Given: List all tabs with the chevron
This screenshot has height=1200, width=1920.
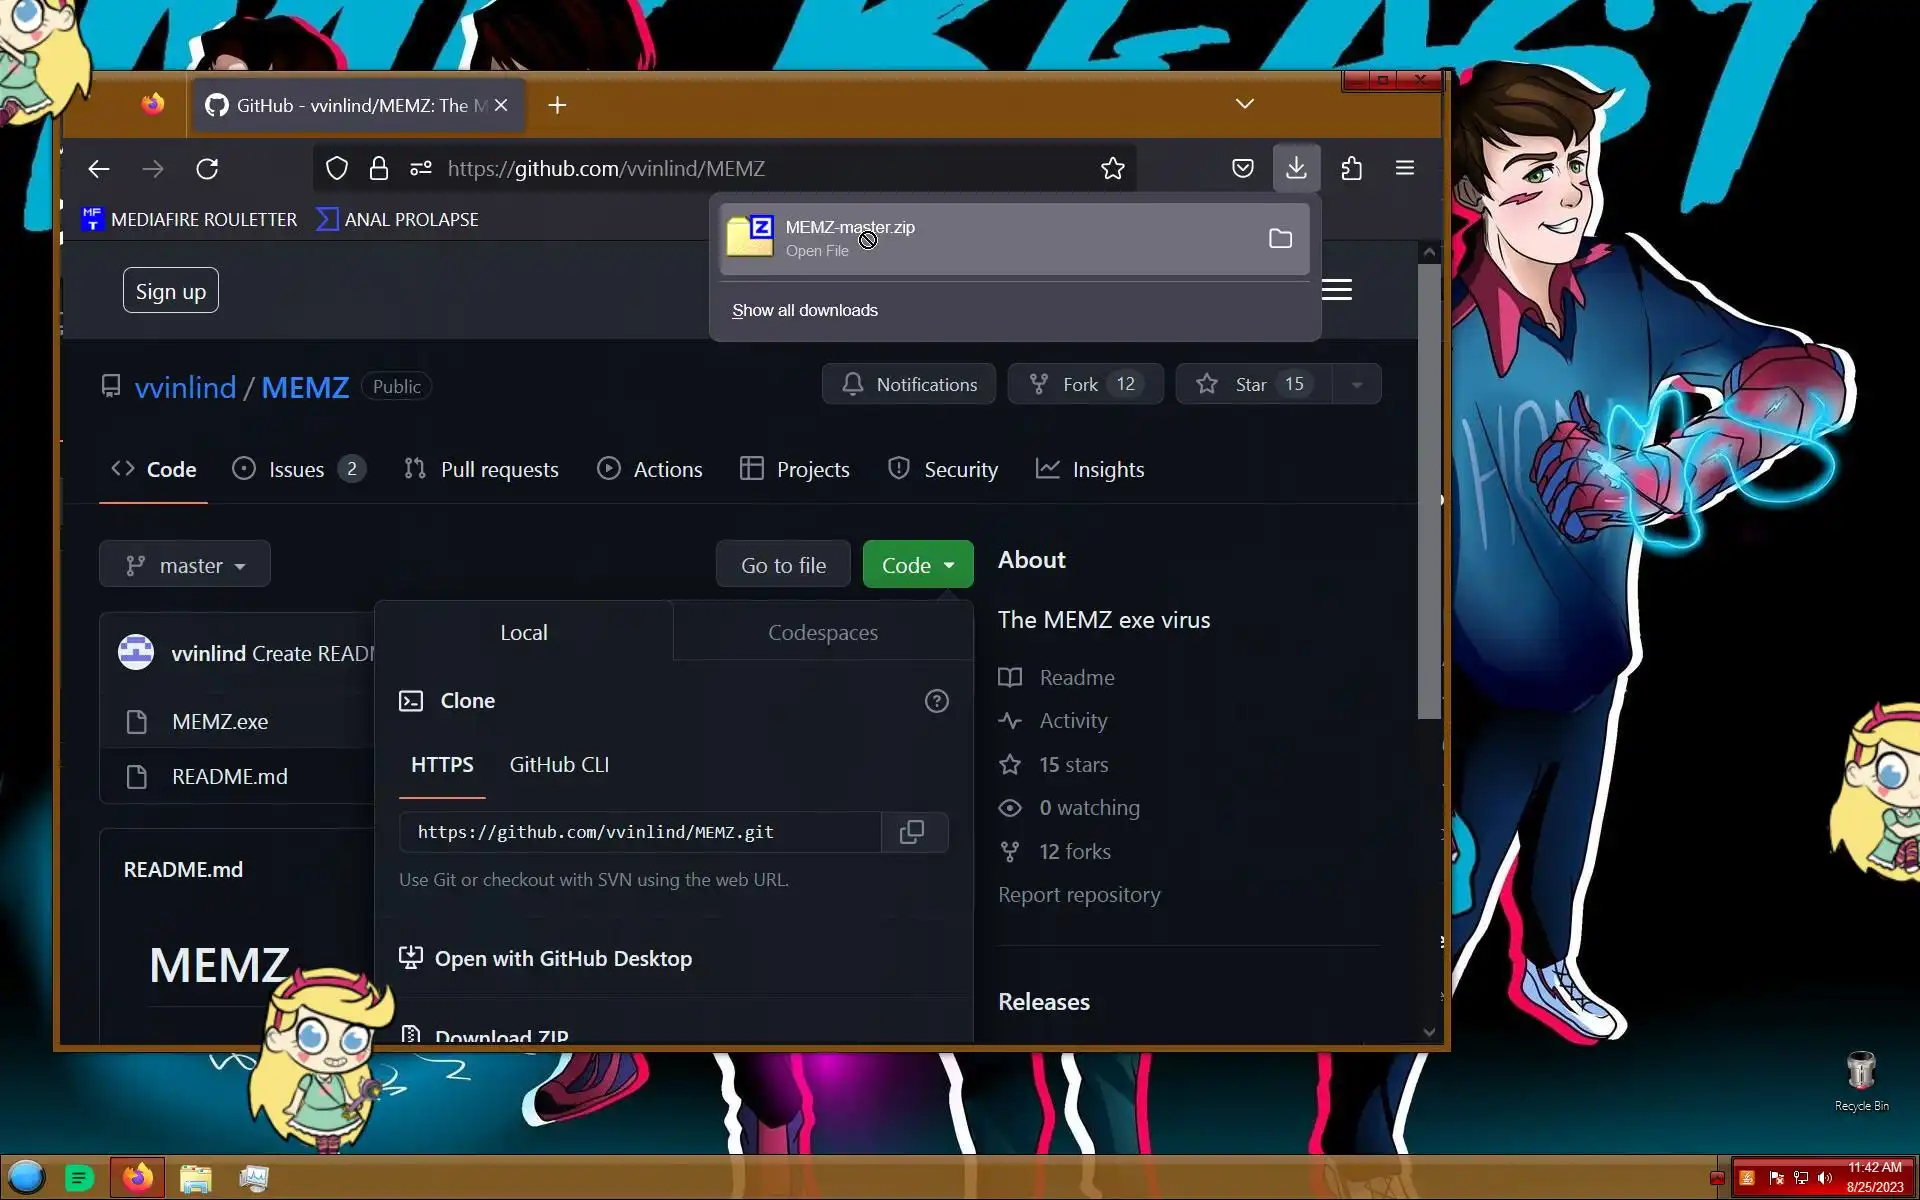Looking at the screenshot, I should (x=1244, y=104).
